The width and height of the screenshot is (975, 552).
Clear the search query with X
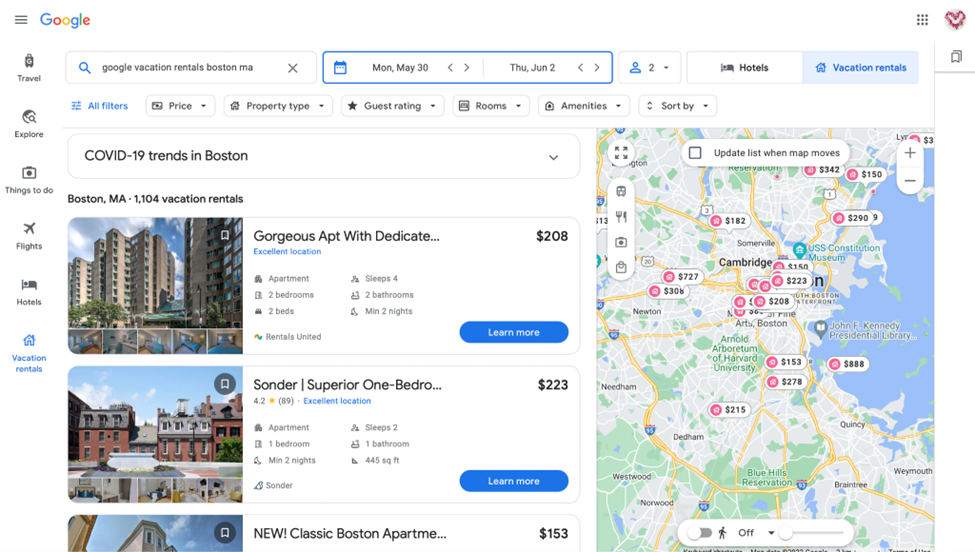[292, 68]
